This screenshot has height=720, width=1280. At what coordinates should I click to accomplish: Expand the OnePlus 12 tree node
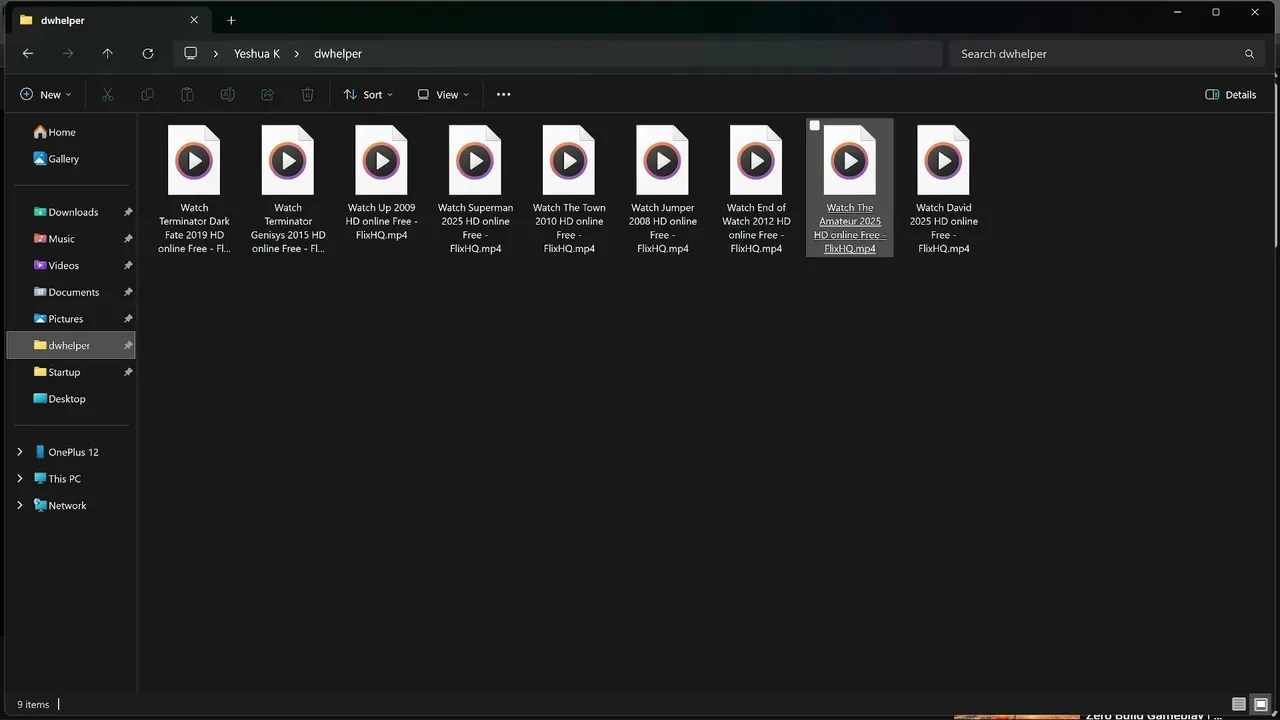coord(19,452)
